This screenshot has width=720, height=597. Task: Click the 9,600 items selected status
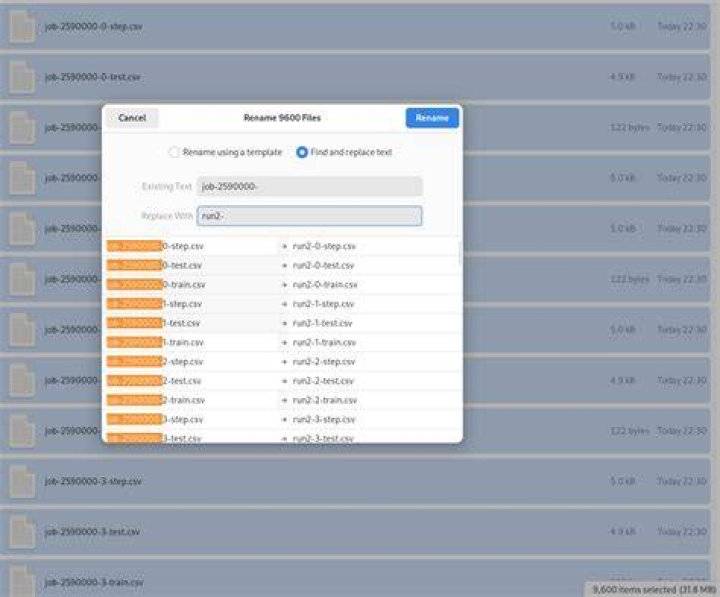pyautogui.click(x=652, y=589)
